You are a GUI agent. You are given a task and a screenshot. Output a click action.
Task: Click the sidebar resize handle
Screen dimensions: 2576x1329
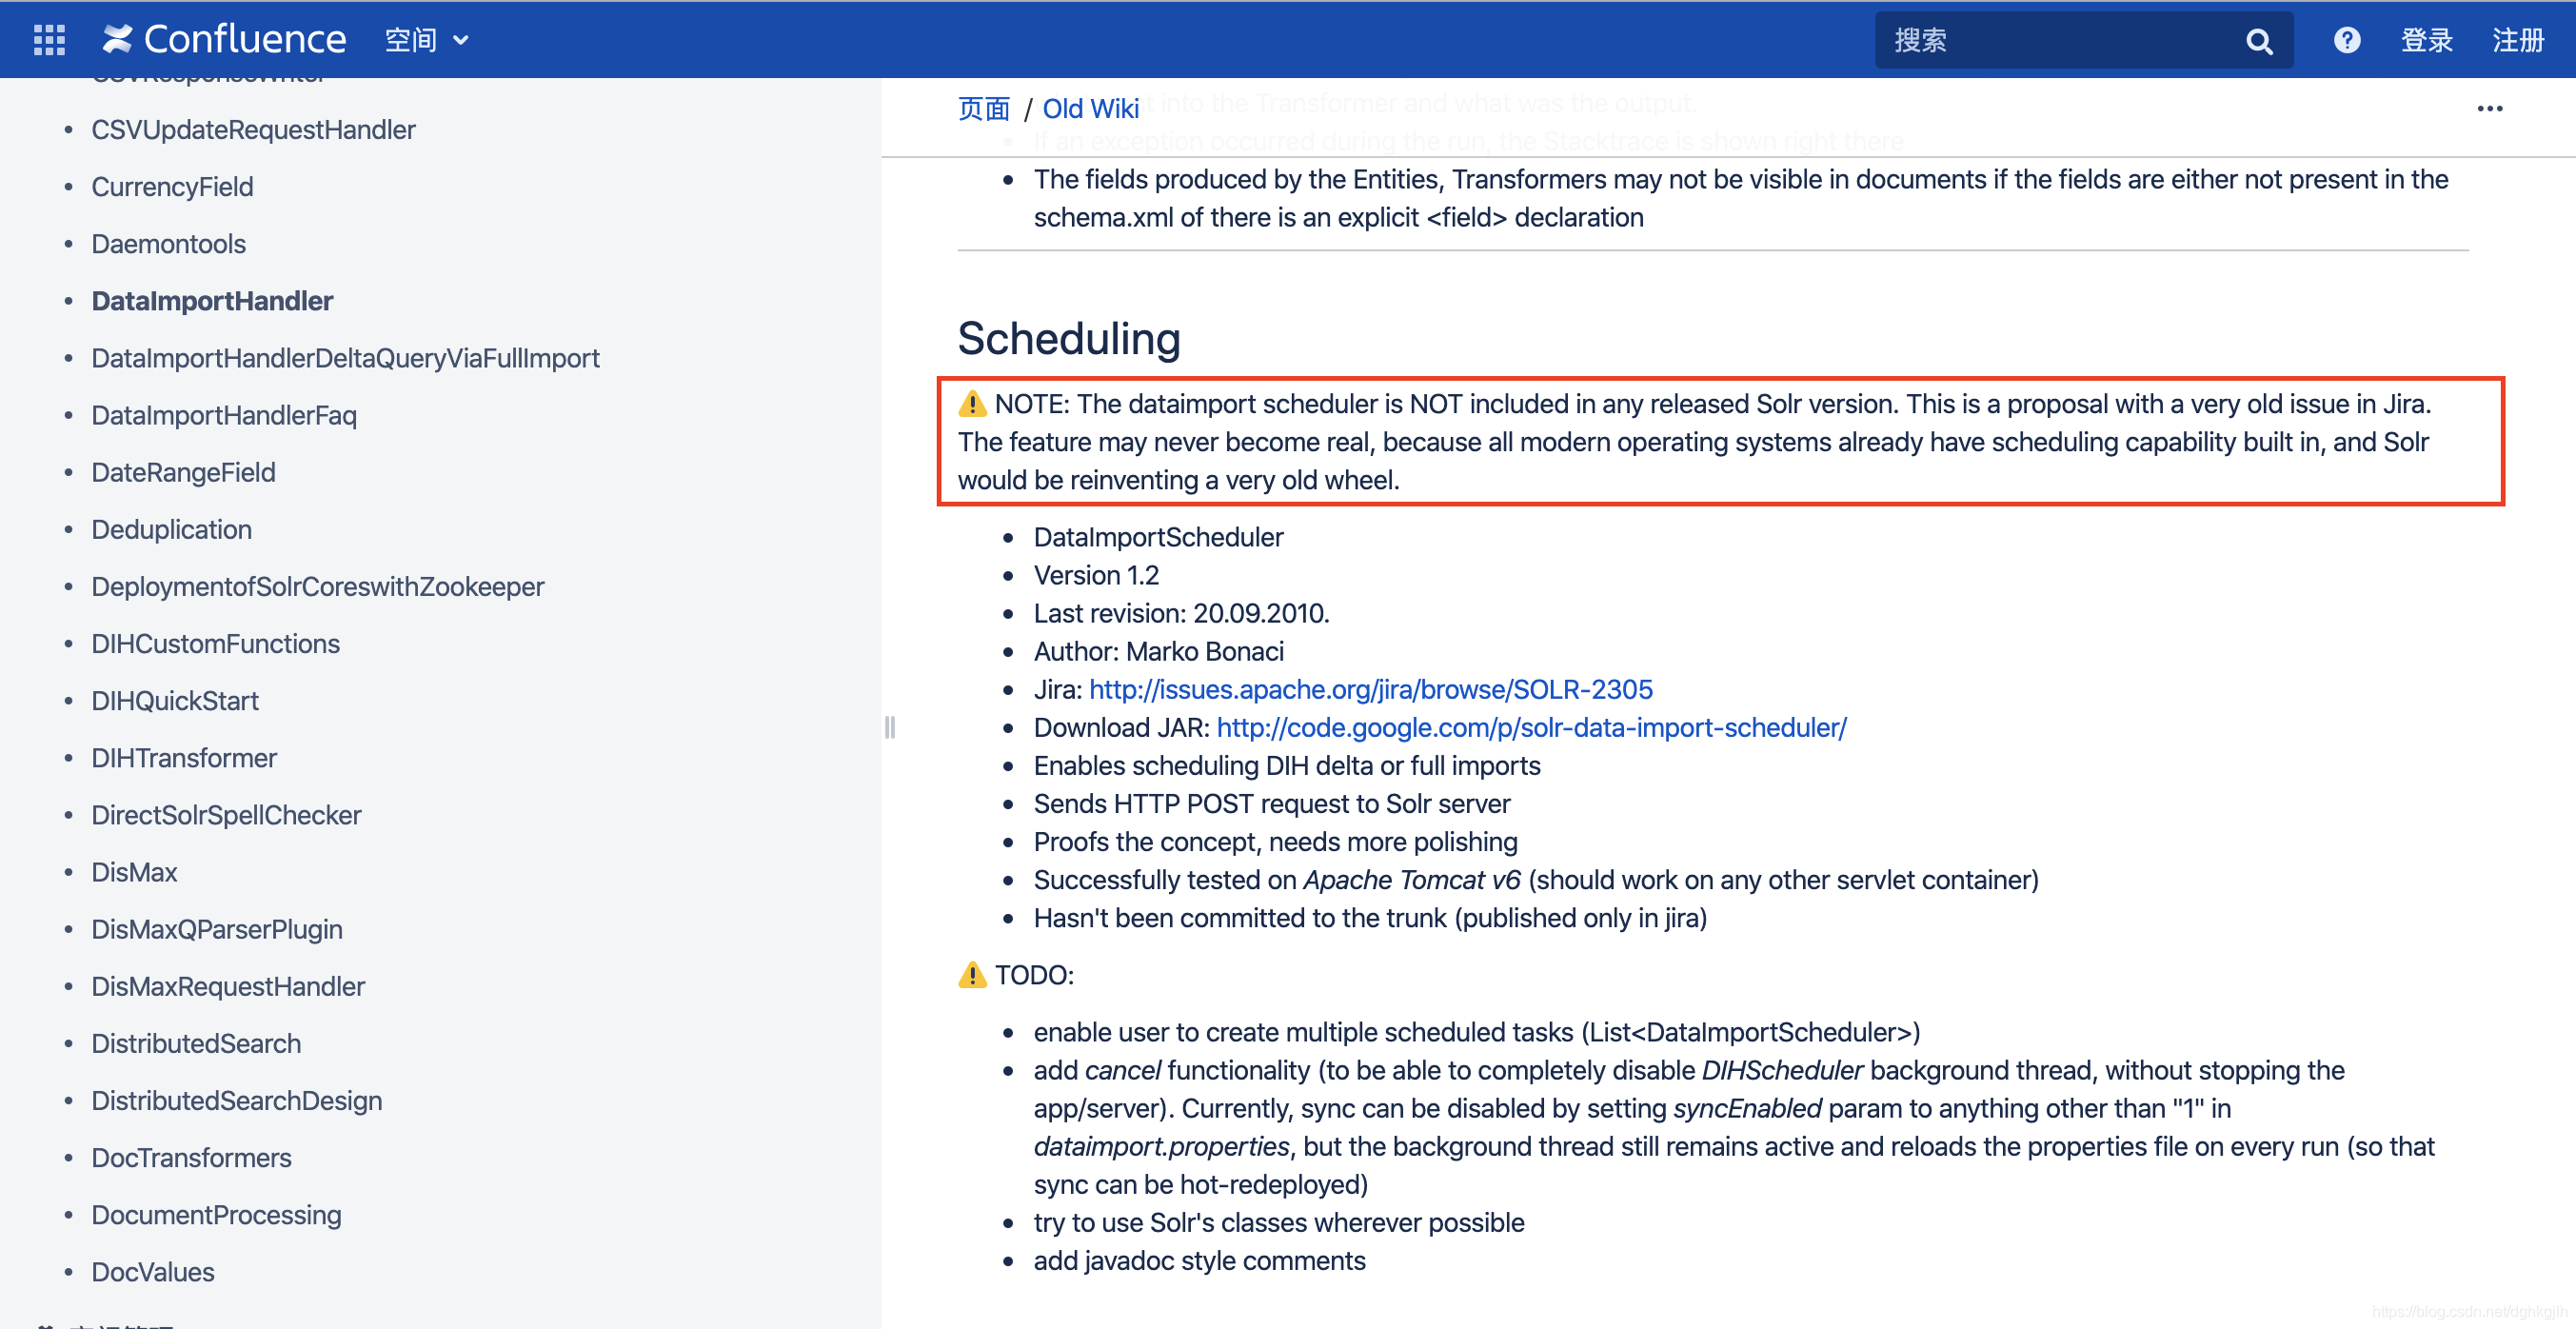(889, 727)
